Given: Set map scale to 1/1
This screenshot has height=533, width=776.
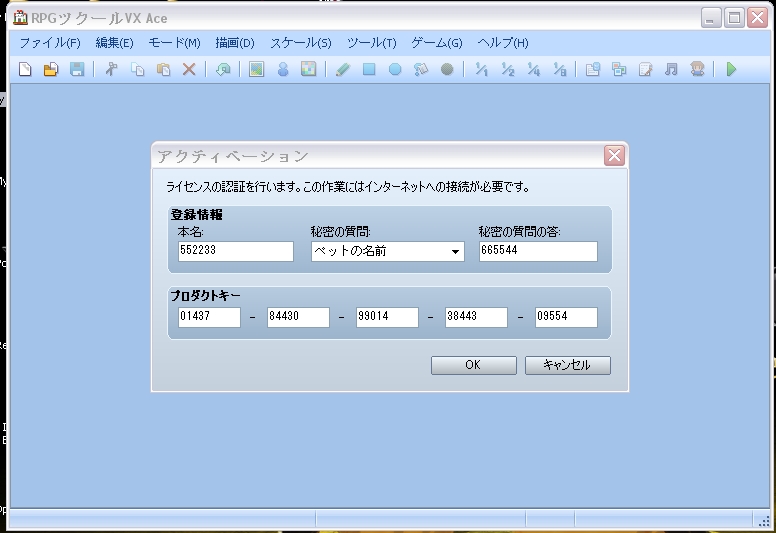Looking at the screenshot, I should [482, 69].
